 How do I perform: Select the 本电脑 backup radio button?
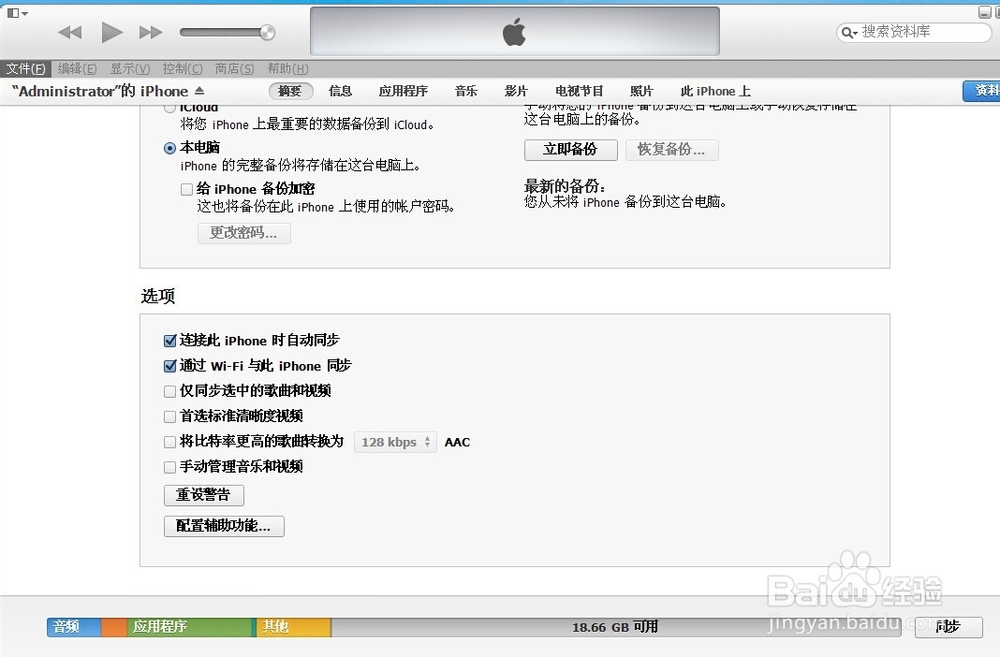170,148
